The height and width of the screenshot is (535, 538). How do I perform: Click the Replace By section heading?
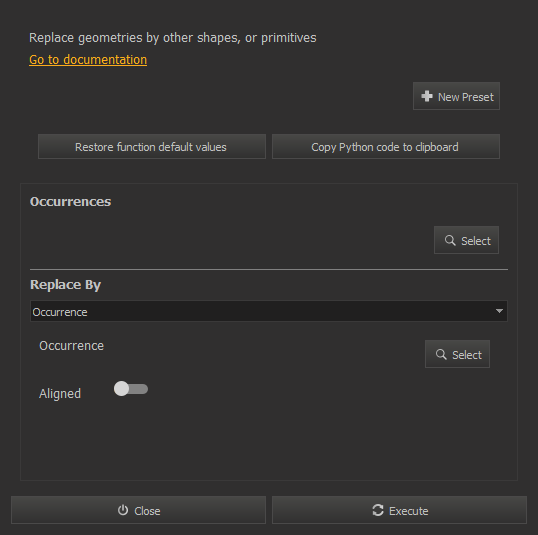click(x=65, y=285)
